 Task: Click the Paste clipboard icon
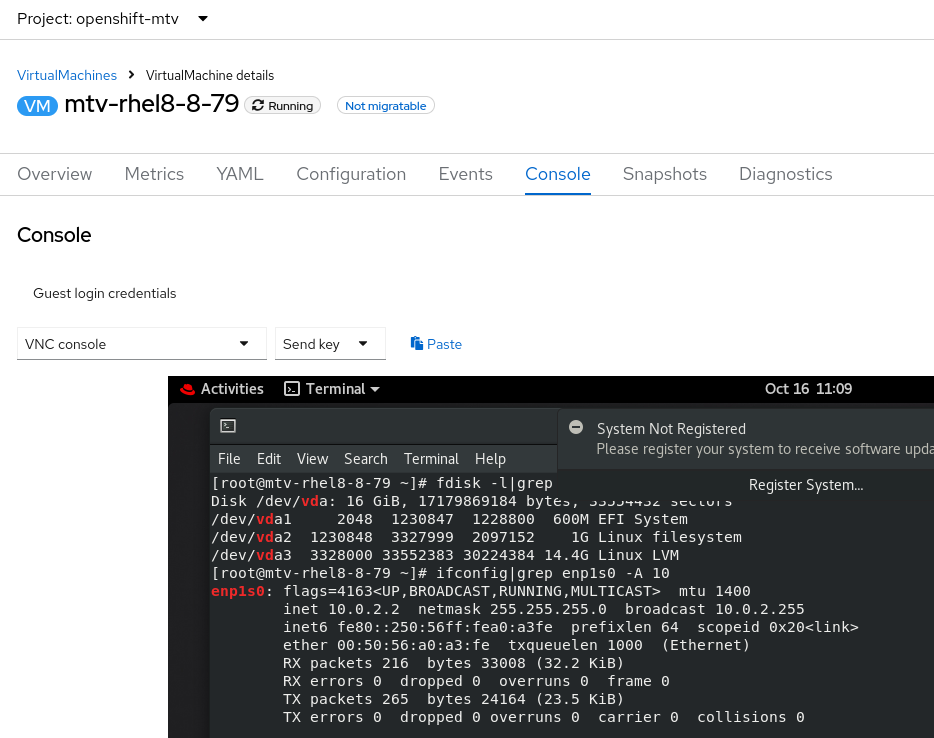tap(416, 343)
